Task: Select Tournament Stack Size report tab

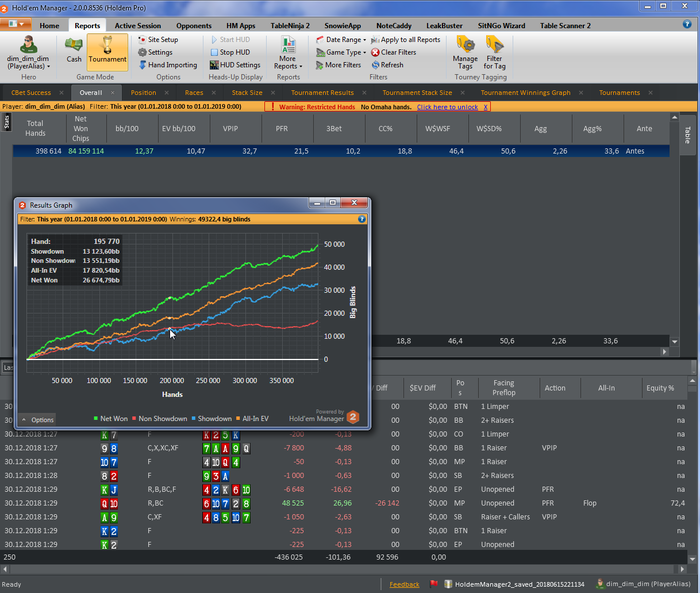Action: point(417,92)
